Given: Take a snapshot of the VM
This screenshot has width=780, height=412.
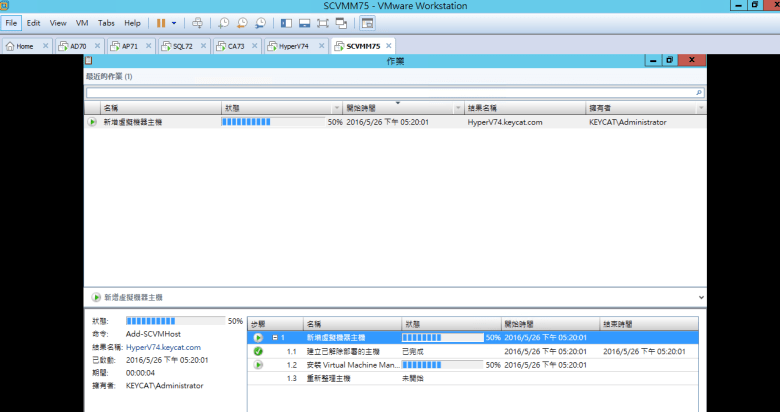Looking at the screenshot, I should (x=223, y=22).
